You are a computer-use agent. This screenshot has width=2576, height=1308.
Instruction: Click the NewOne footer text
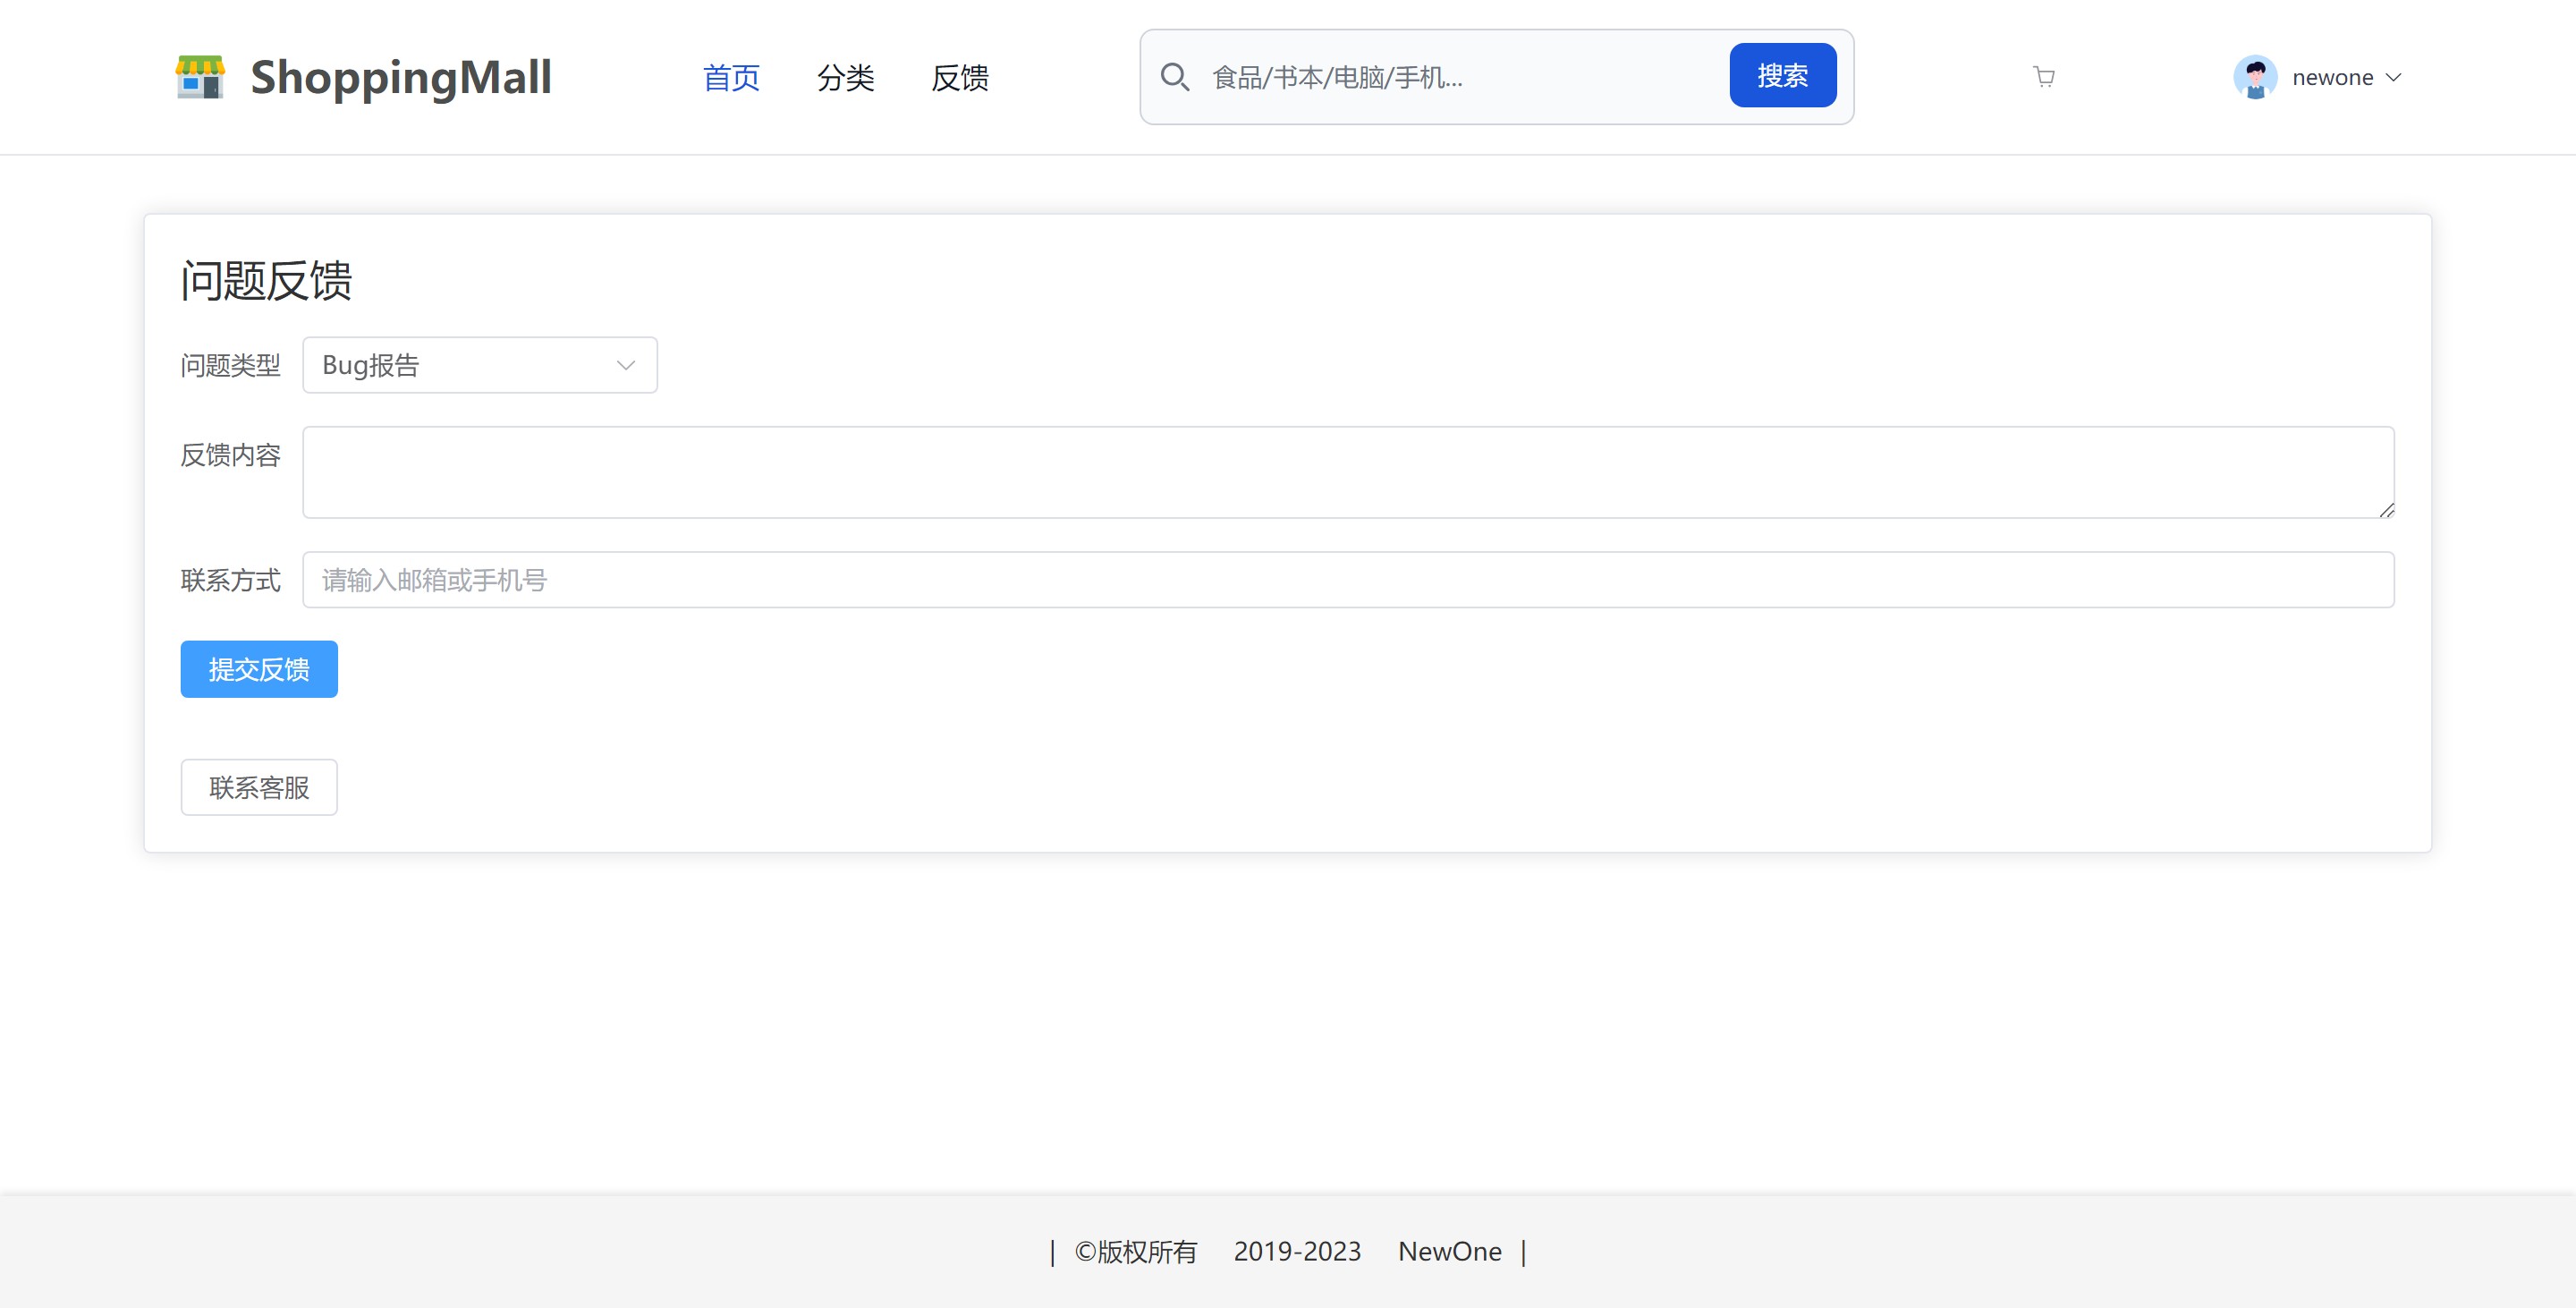pos(1449,1251)
